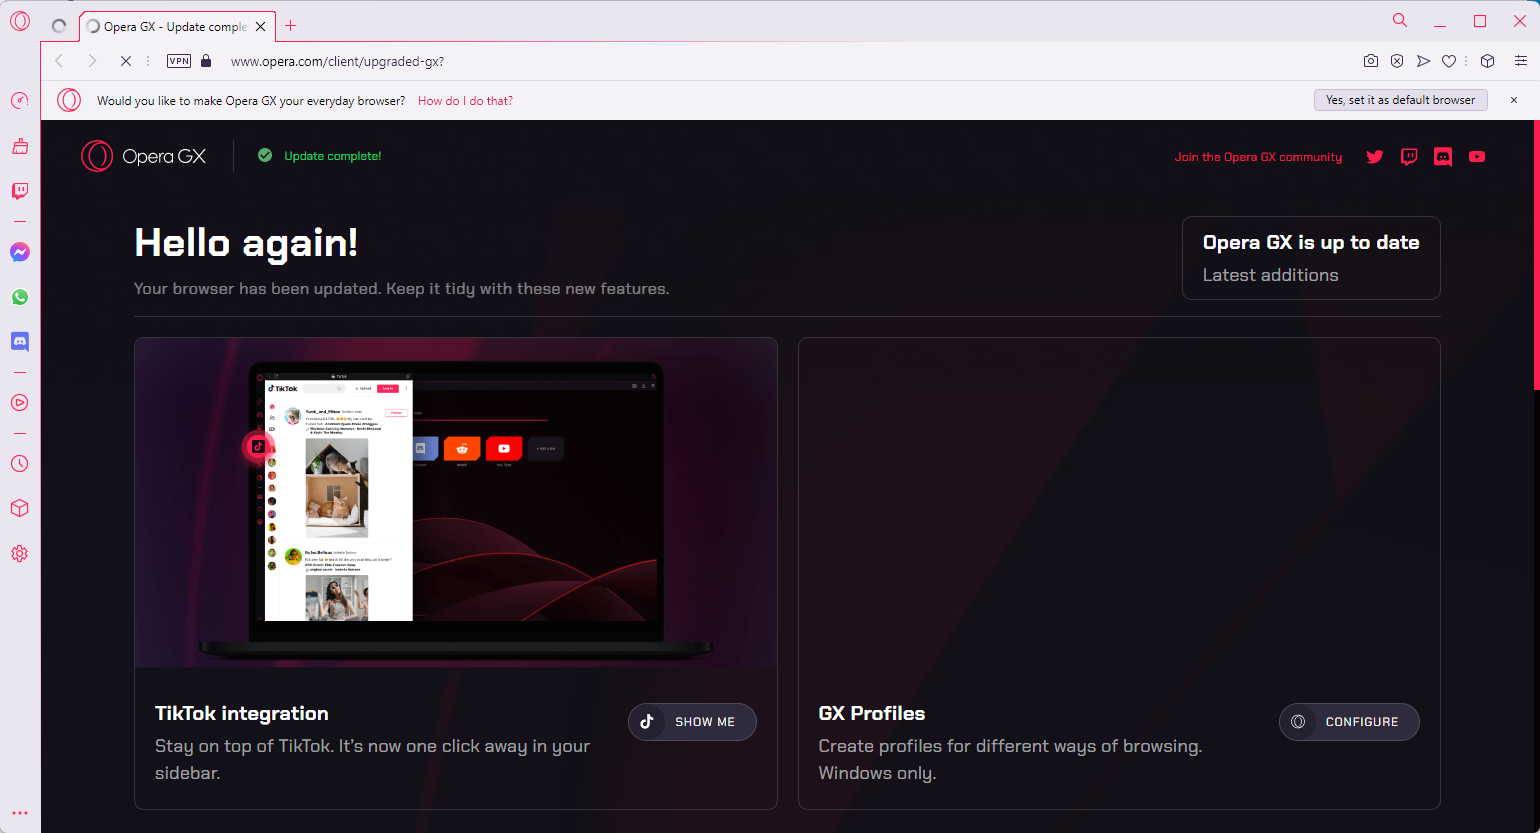Add page to bookmarks heart
The height and width of the screenshot is (833, 1540).
pos(1449,61)
